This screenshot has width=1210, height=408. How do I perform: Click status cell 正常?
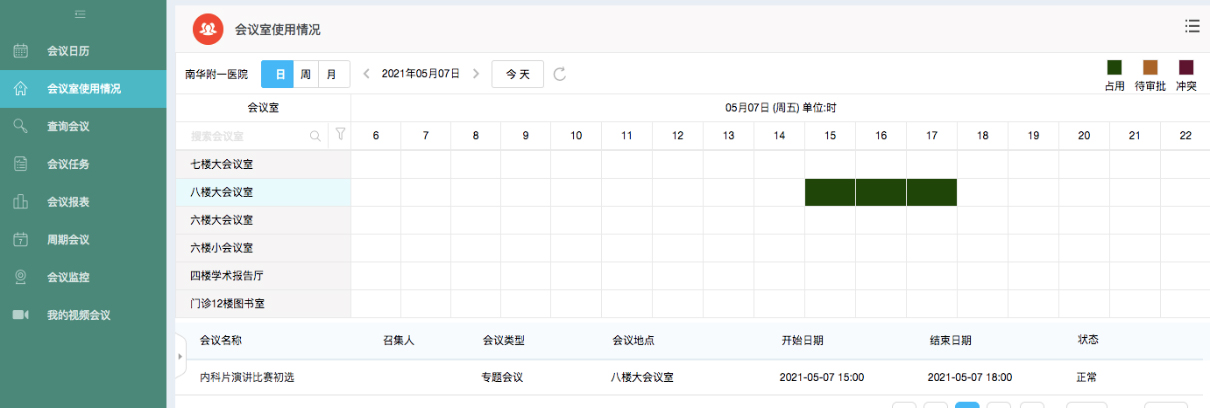pyautogui.click(x=1087, y=378)
